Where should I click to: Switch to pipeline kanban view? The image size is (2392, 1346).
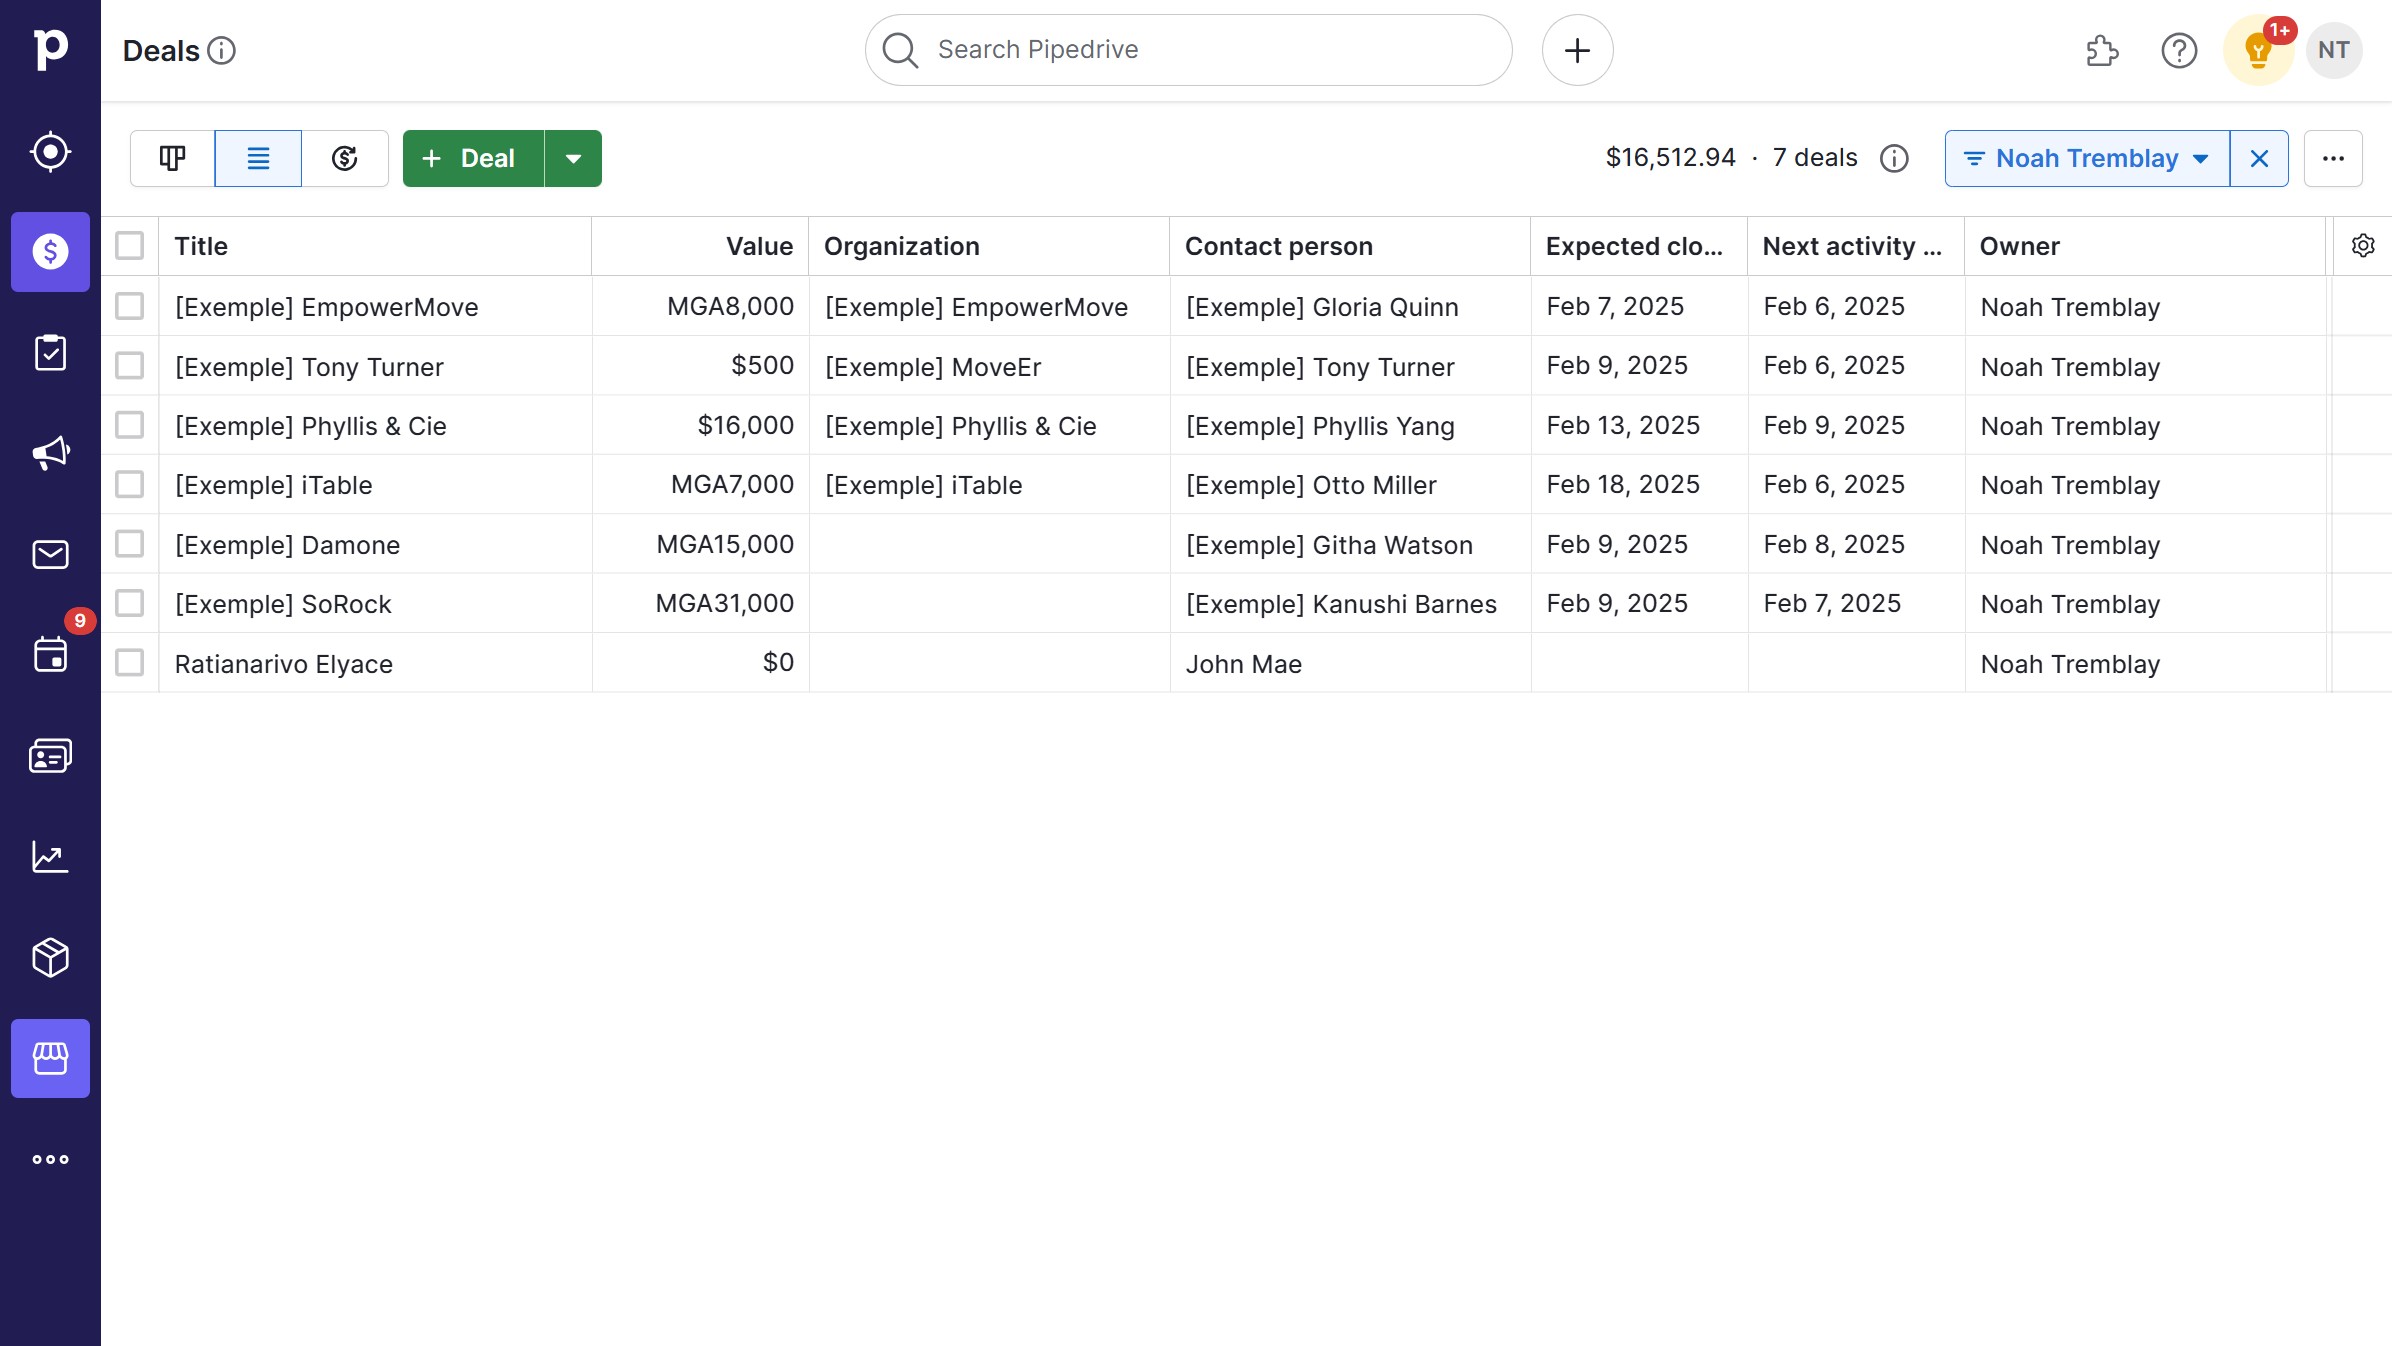click(171, 158)
